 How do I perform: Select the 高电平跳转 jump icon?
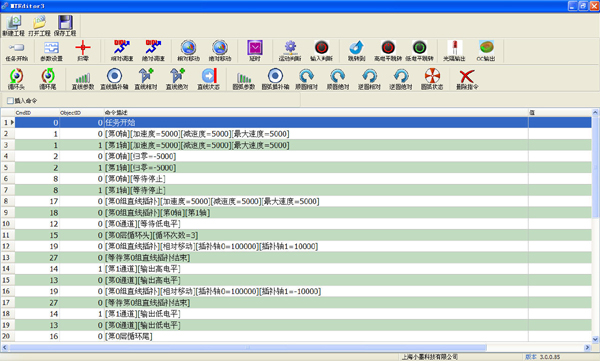tap(388, 51)
